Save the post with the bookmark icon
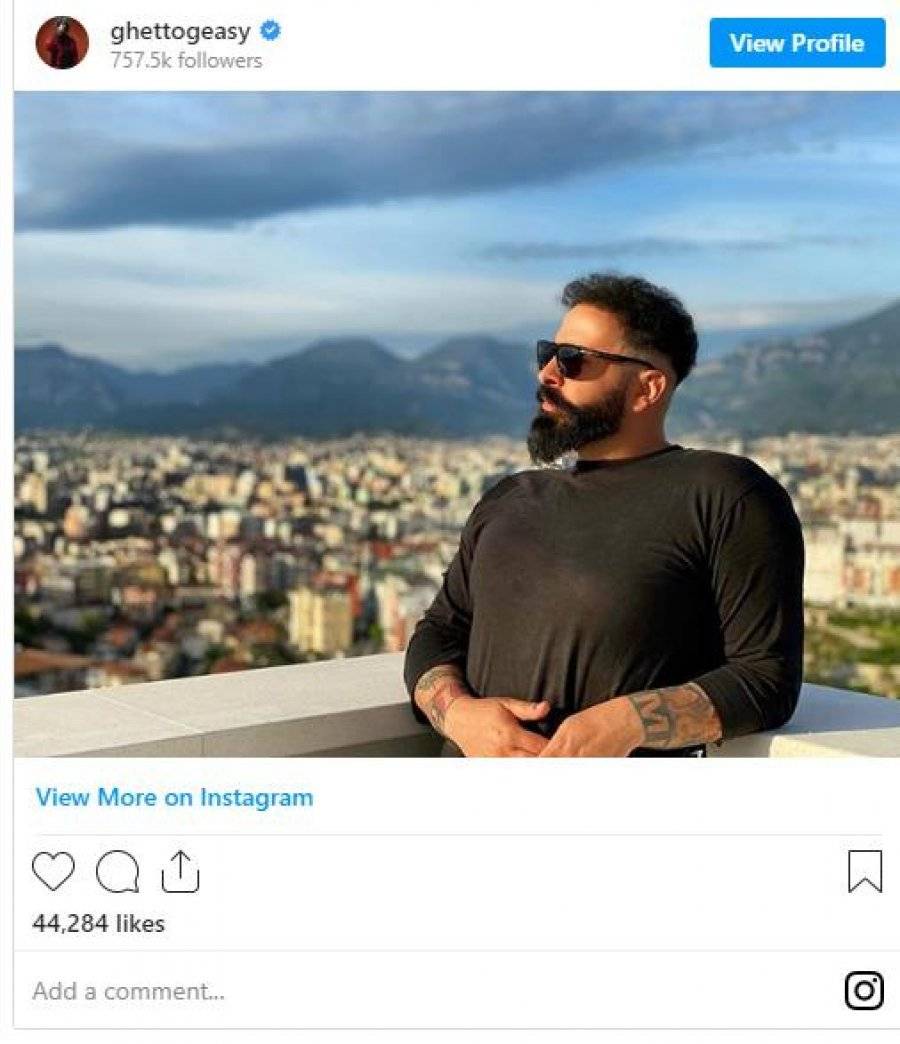The image size is (900, 1044). pos(865,871)
